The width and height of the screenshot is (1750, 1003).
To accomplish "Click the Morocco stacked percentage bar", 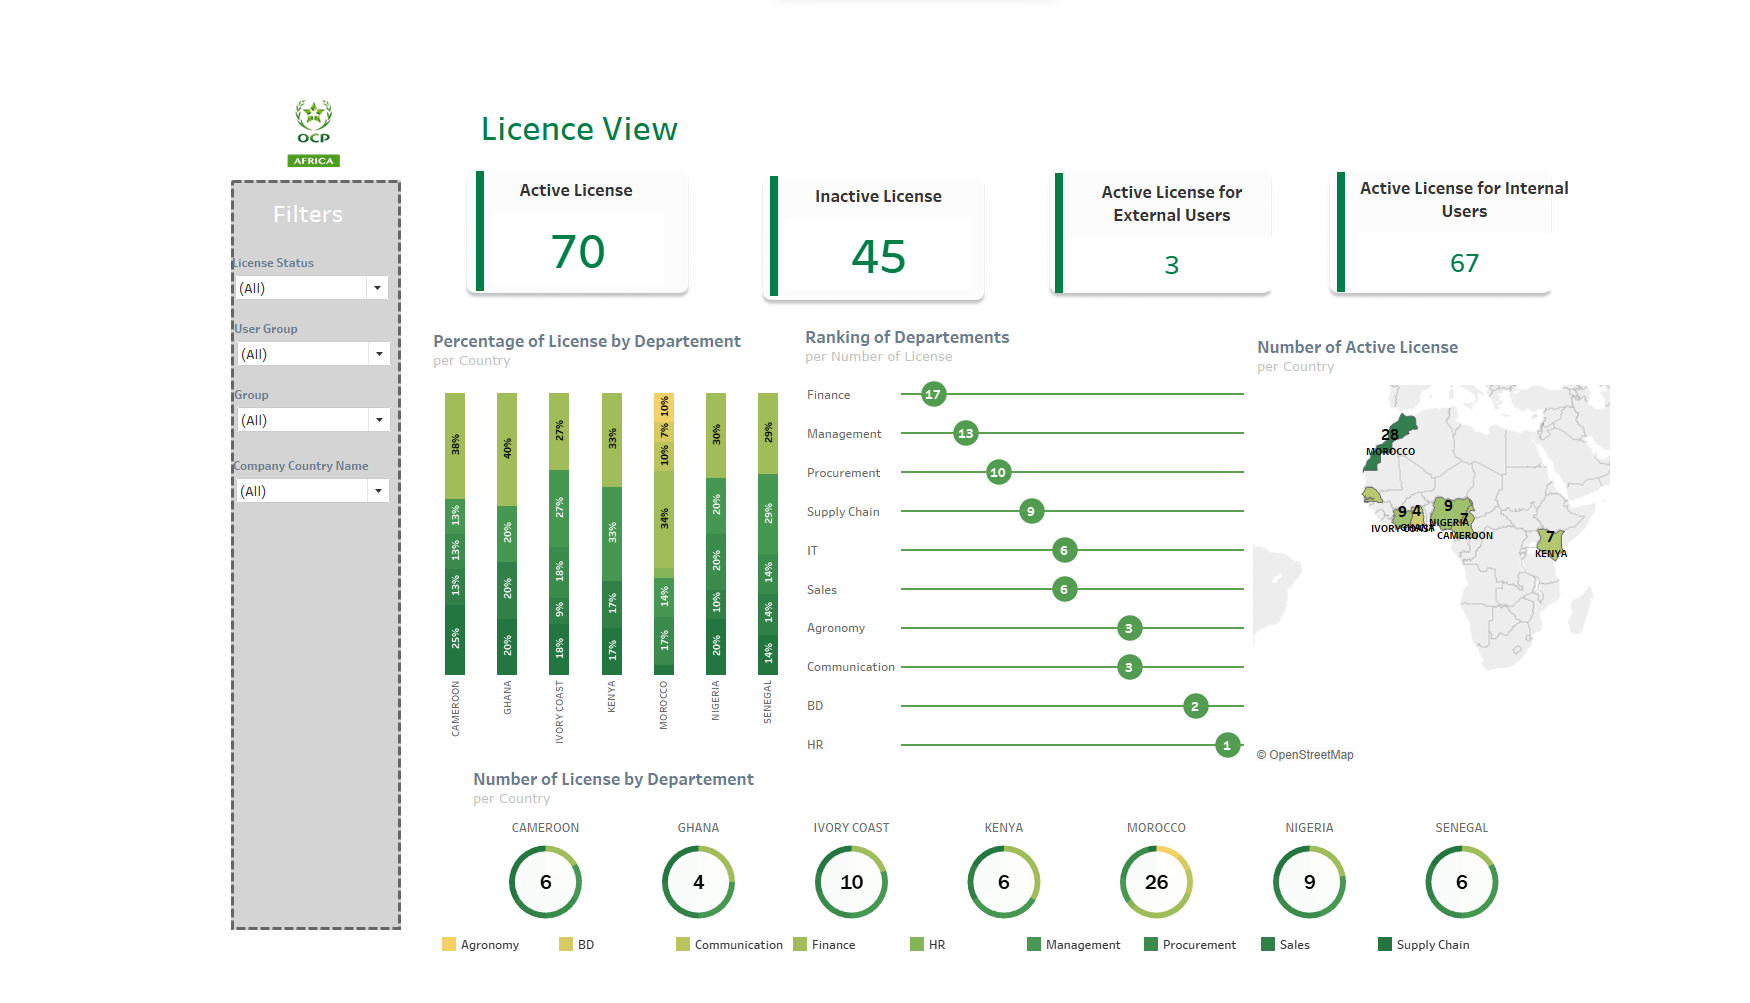I will [664, 534].
